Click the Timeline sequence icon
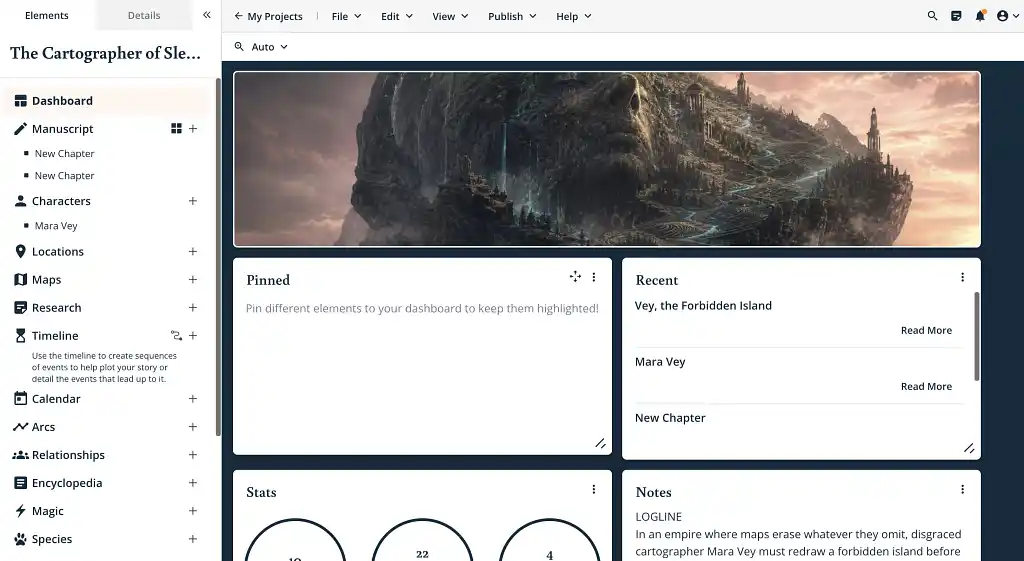This screenshot has height=561, width=1024. coord(176,336)
